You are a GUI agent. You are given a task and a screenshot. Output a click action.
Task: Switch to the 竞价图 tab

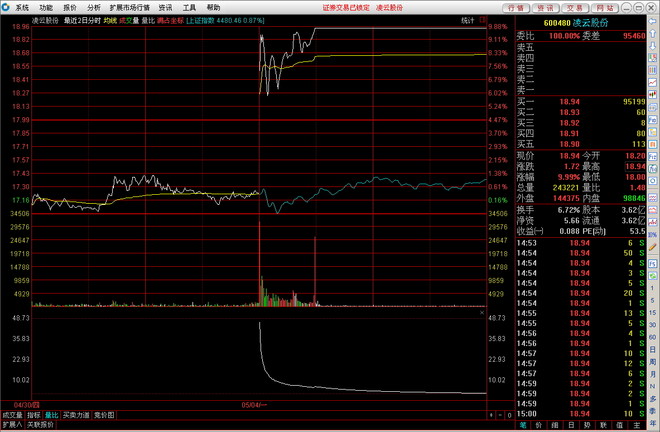(104, 415)
